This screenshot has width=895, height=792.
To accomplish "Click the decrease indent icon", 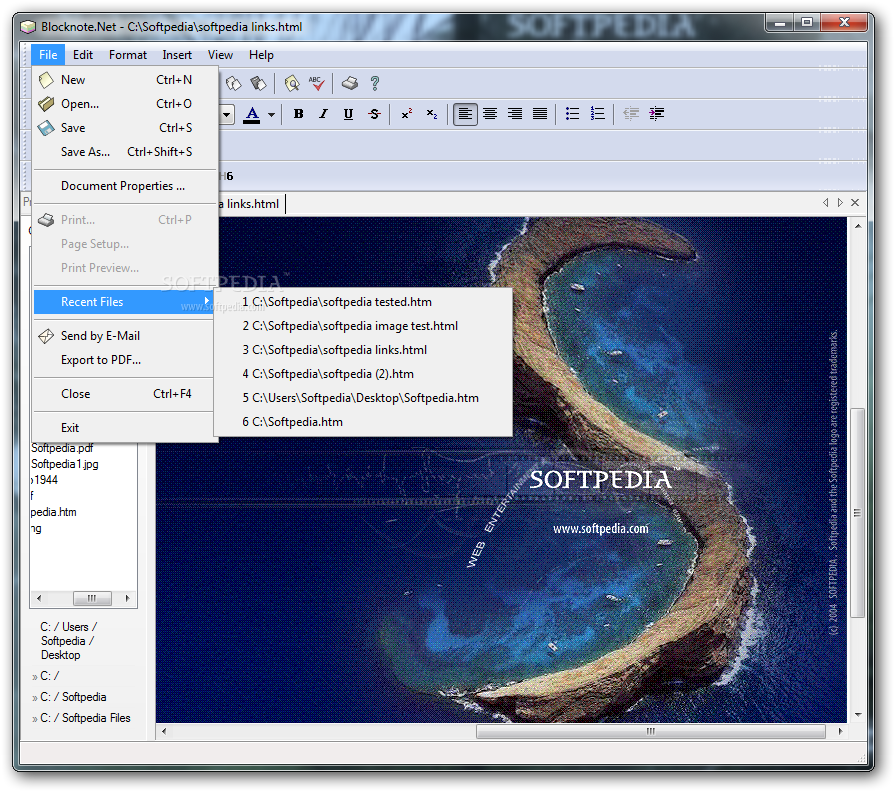I will pyautogui.click(x=631, y=114).
